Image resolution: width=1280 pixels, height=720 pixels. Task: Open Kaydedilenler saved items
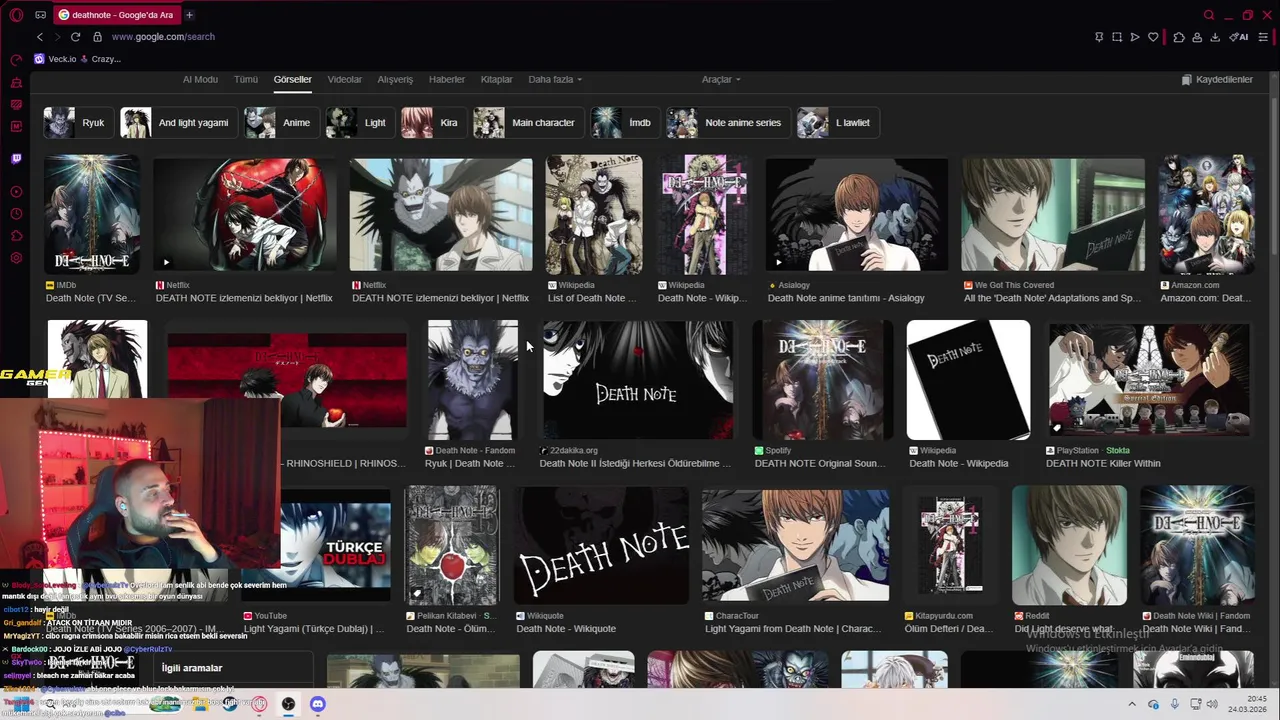click(x=1217, y=79)
